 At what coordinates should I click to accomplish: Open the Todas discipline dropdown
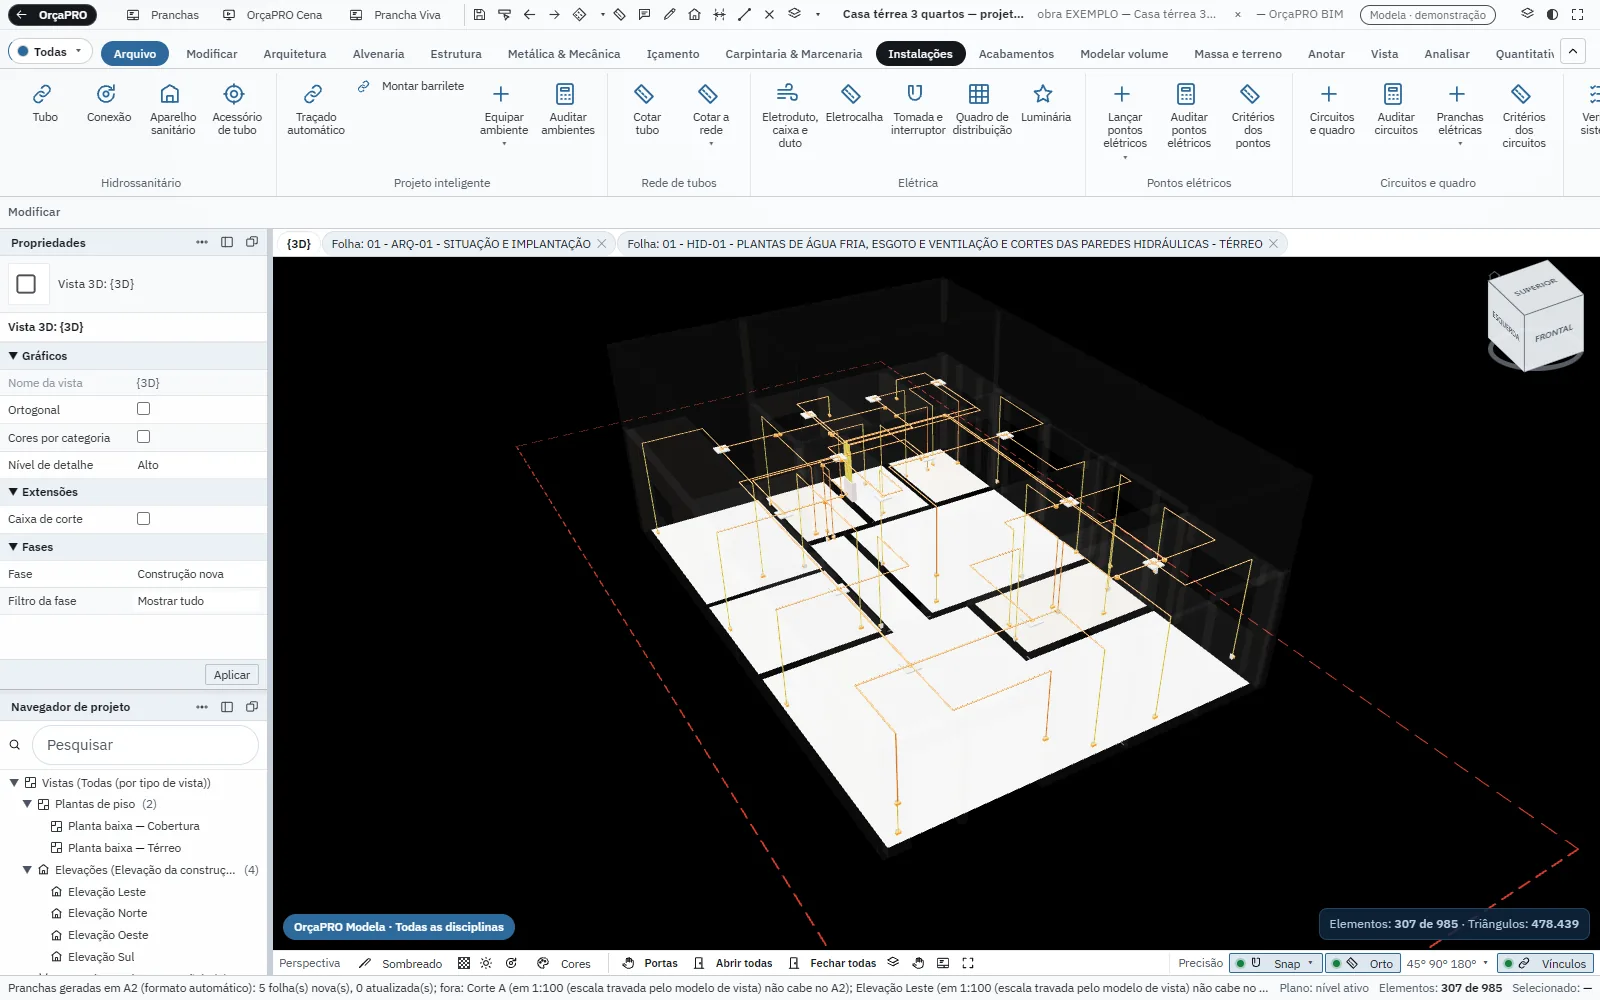(x=50, y=52)
